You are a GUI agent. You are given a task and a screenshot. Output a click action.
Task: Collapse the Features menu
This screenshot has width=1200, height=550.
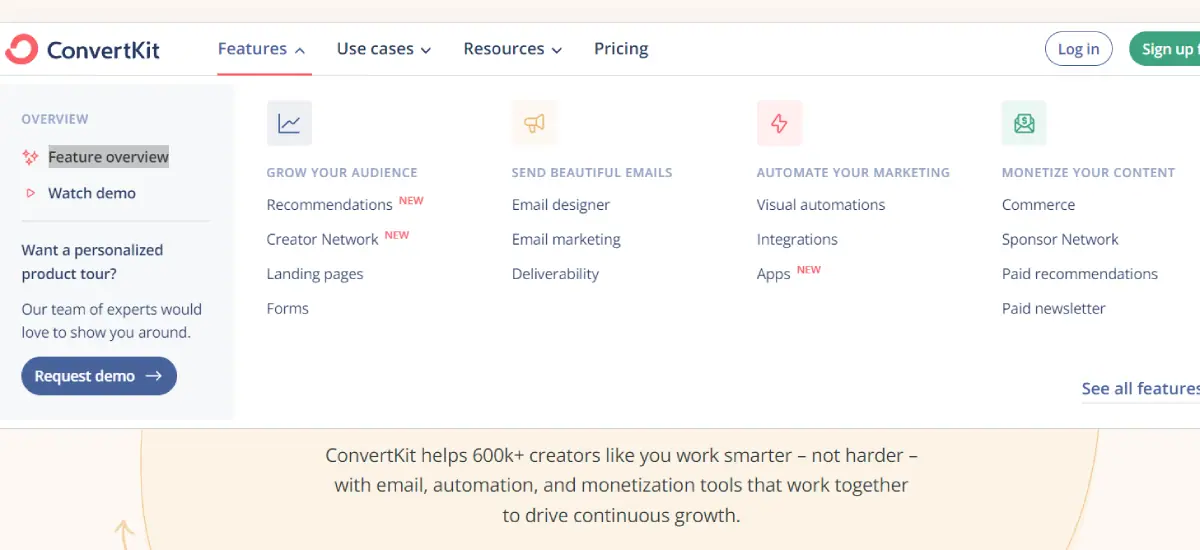pos(262,49)
